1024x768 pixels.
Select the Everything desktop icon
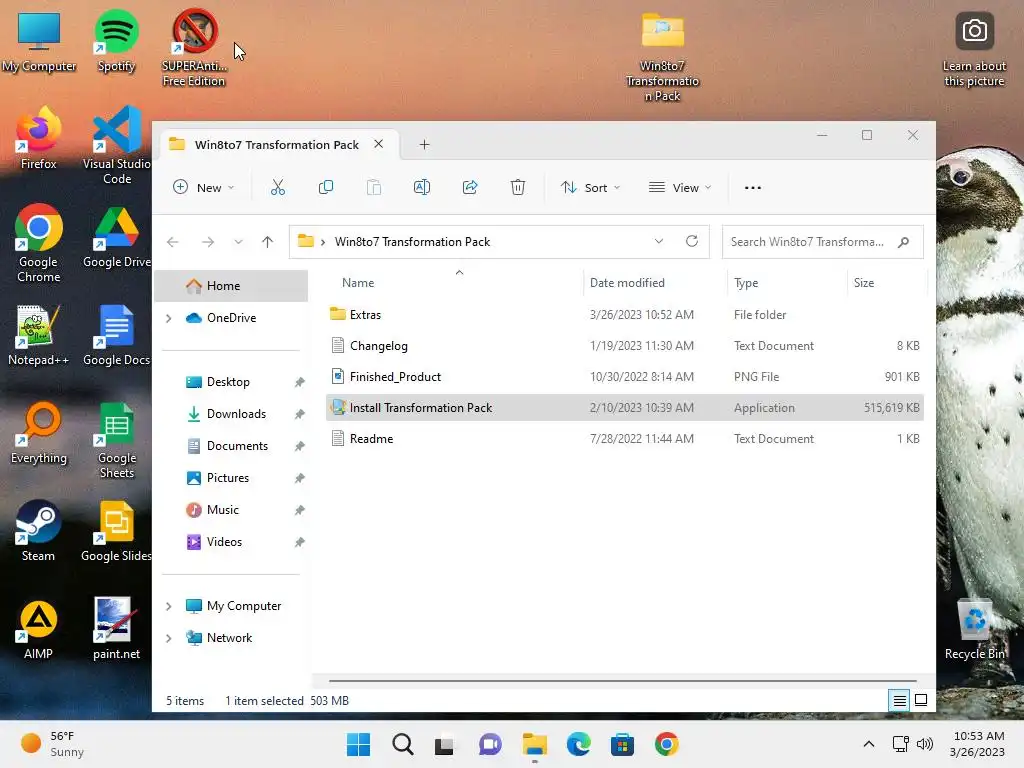(x=39, y=433)
